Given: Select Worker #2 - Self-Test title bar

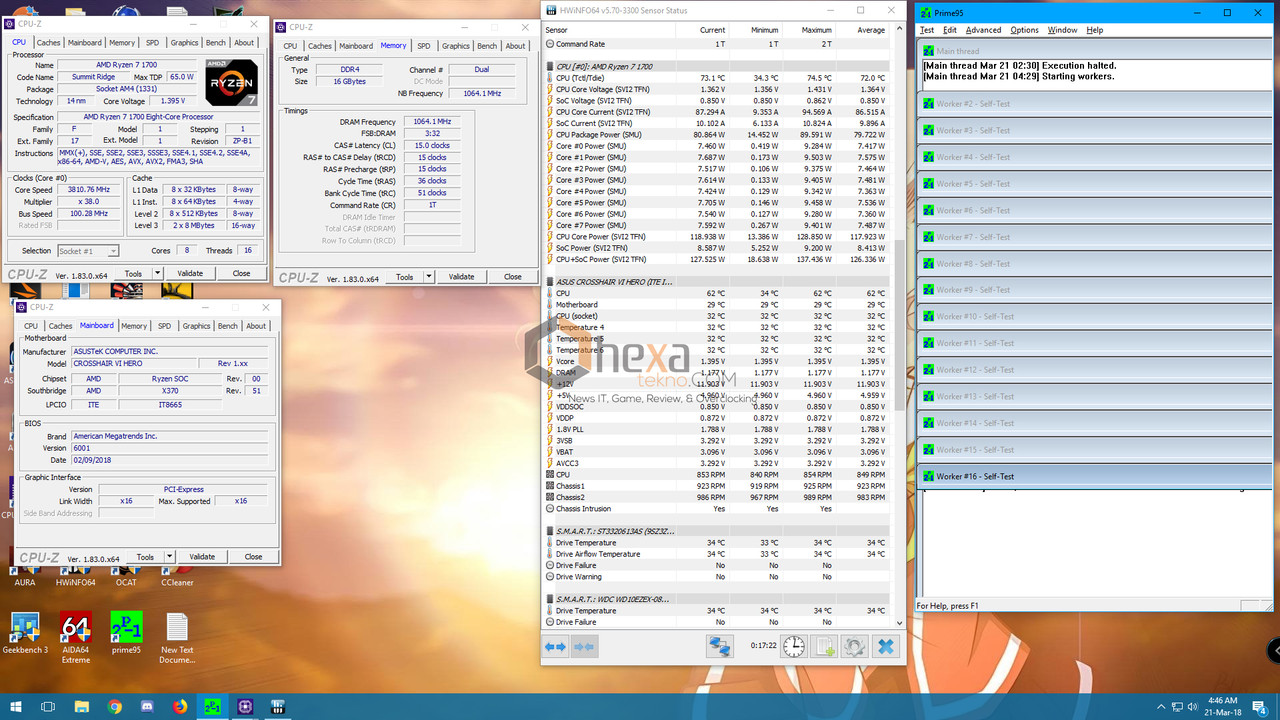Looking at the screenshot, I should (1092, 104).
